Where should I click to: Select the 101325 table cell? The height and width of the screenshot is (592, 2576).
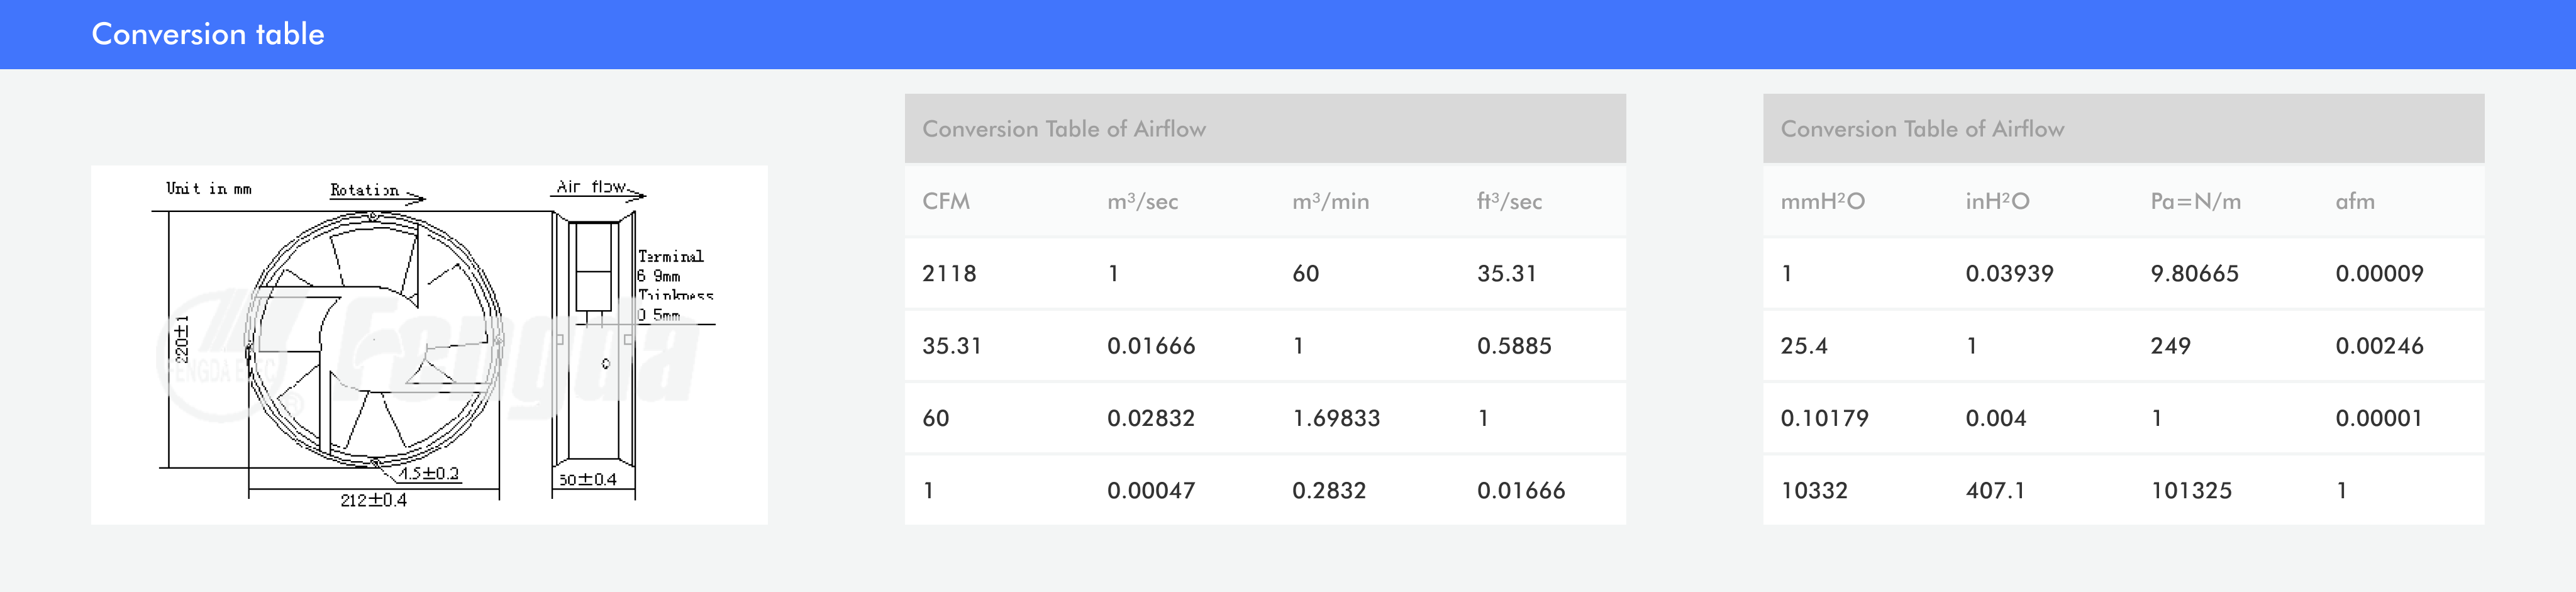click(2191, 490)
